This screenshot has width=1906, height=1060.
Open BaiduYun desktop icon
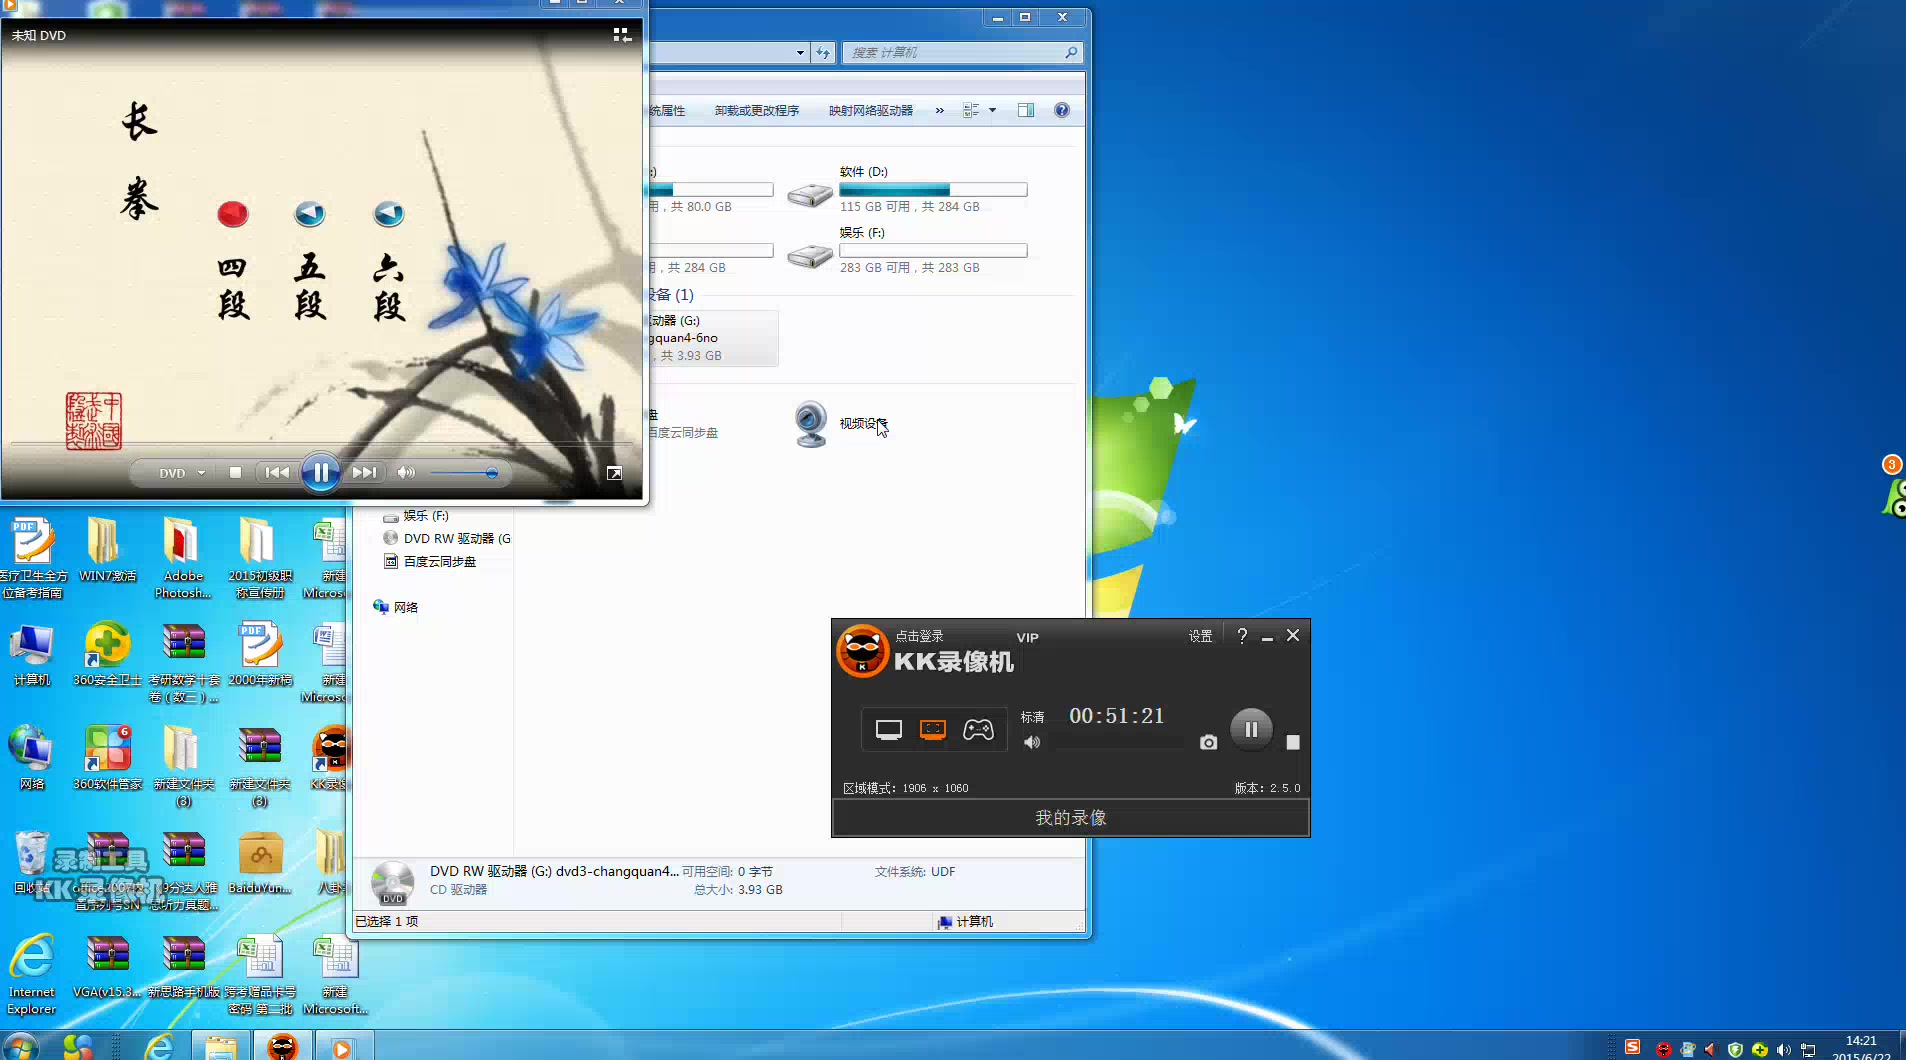point(260,861)
